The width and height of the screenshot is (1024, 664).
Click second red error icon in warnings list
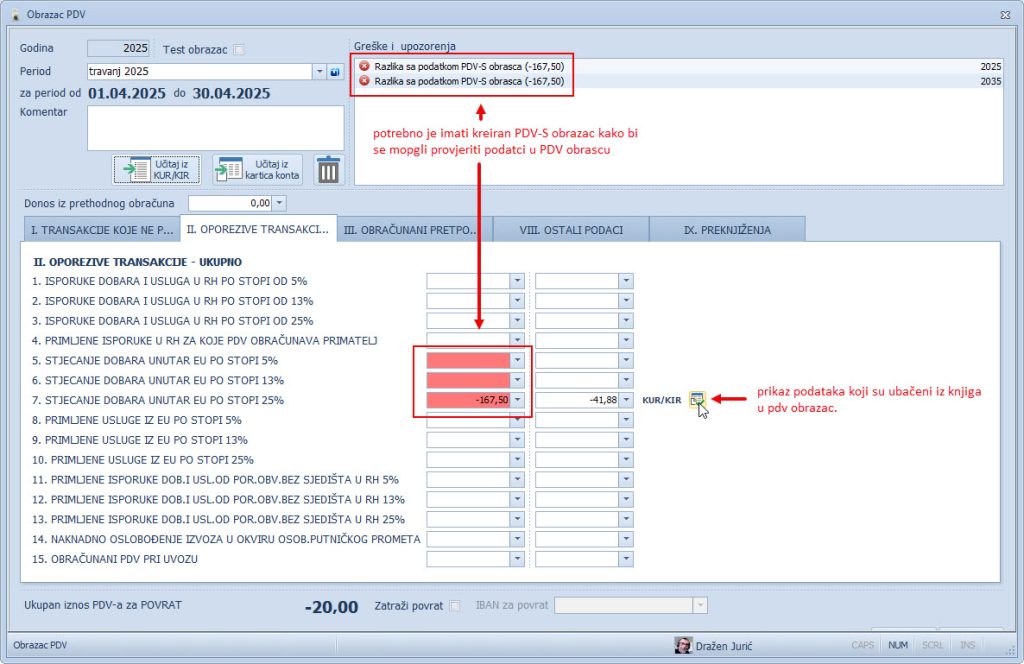pos(365,81)
